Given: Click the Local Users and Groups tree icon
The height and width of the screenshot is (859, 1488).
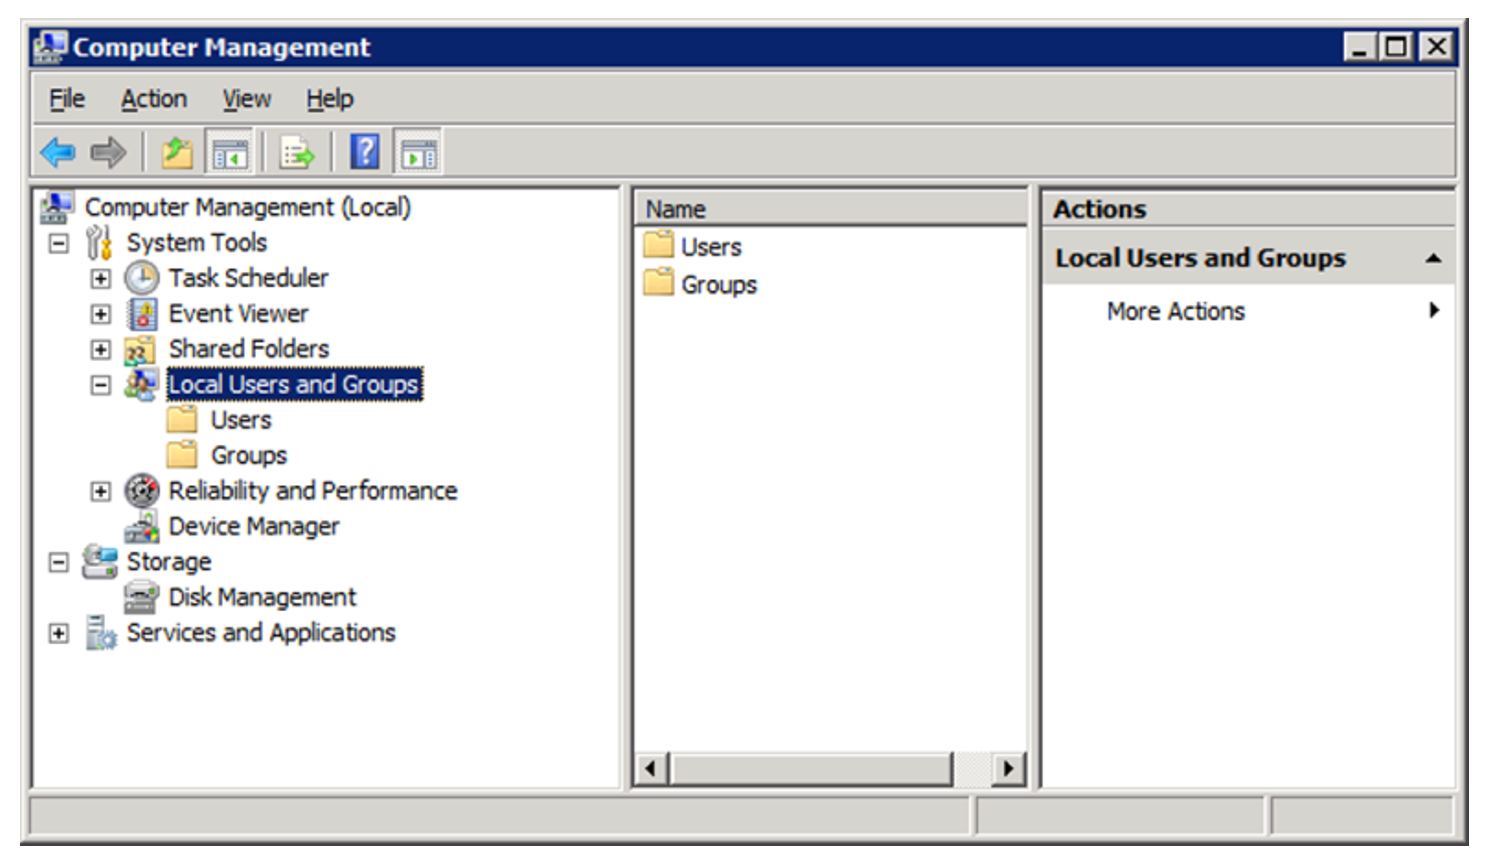Looking at the screenshot, I should point(141,385).
